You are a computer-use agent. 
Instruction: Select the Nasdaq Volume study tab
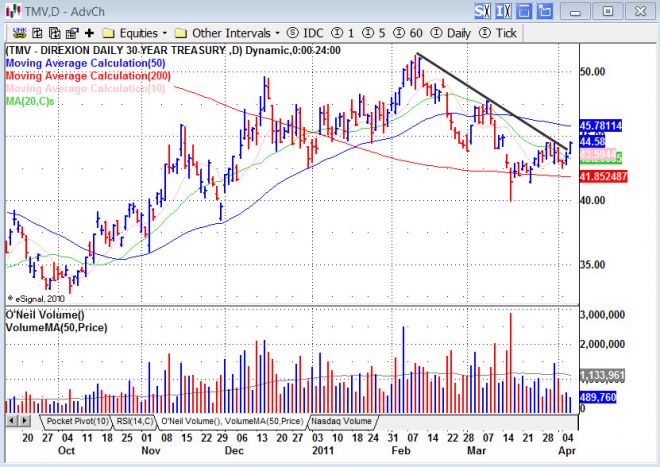pyautogui.click(x=341, y=421)
